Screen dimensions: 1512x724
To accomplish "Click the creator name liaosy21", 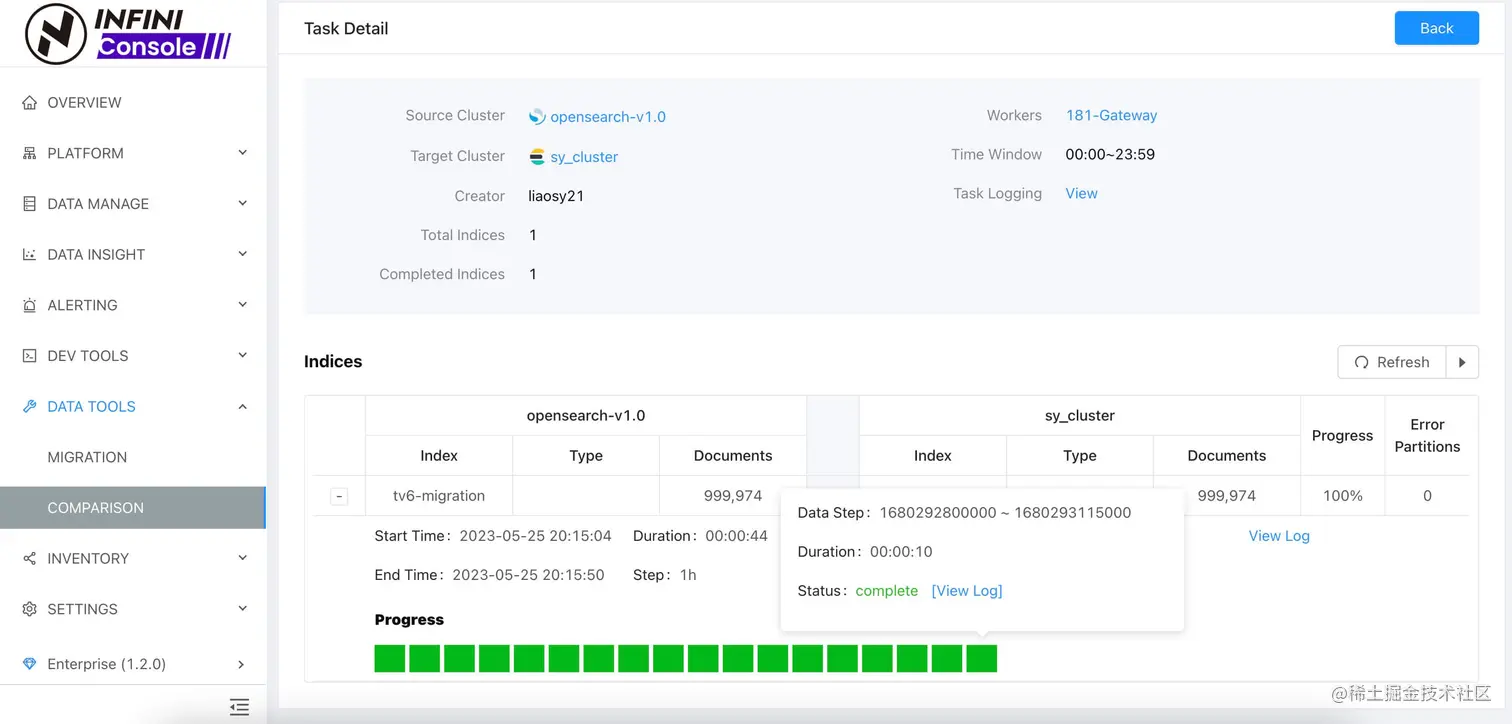I will (556, 196).
